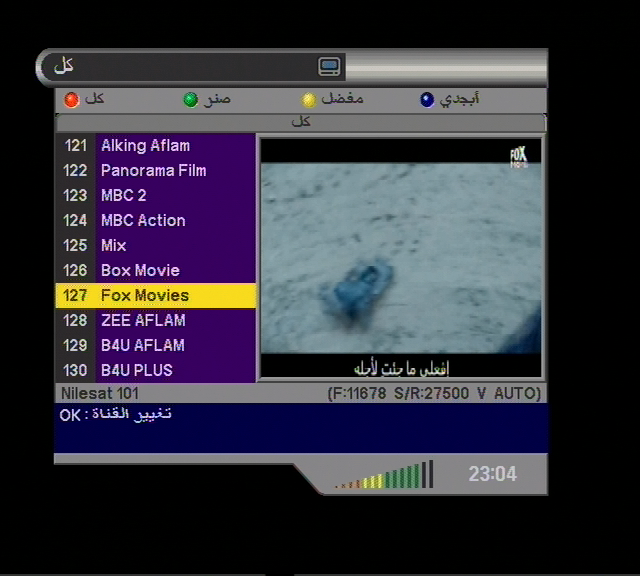This screenshot has height=576, width=640.
Task: Click the Fox Movies preview video
Action: [x=401, y=258]
